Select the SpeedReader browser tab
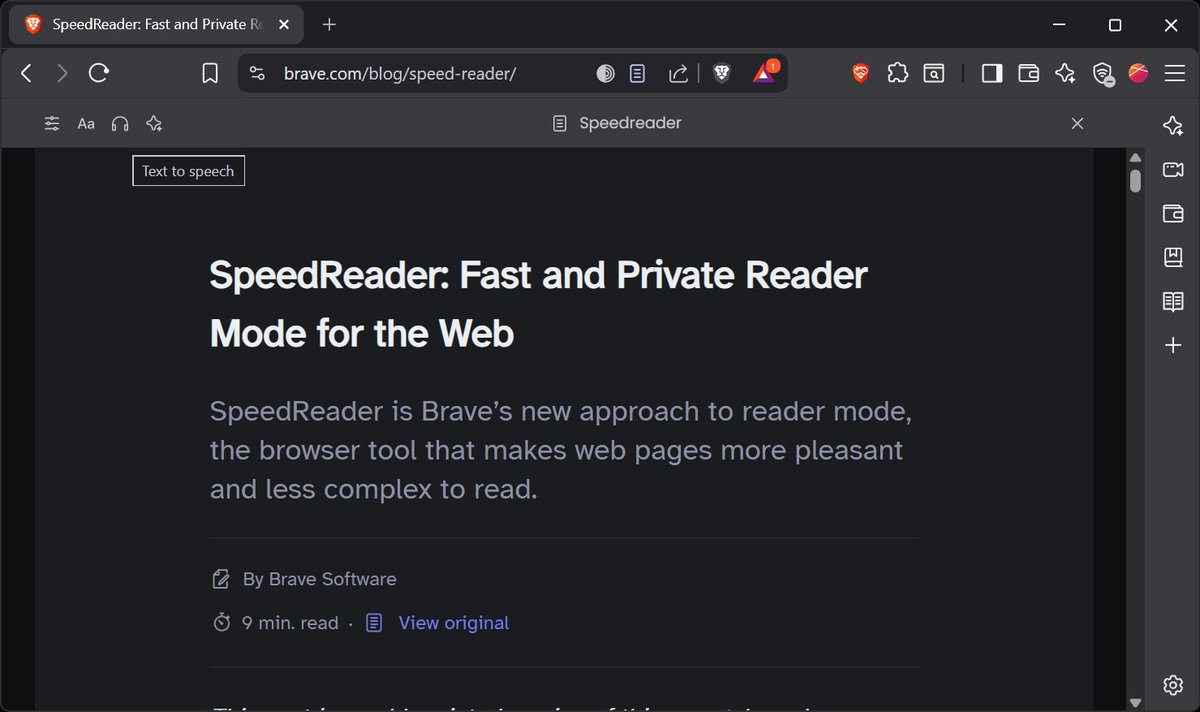Image resolution: width=1200 pixels, height=712 pixels. coord(158,25)
